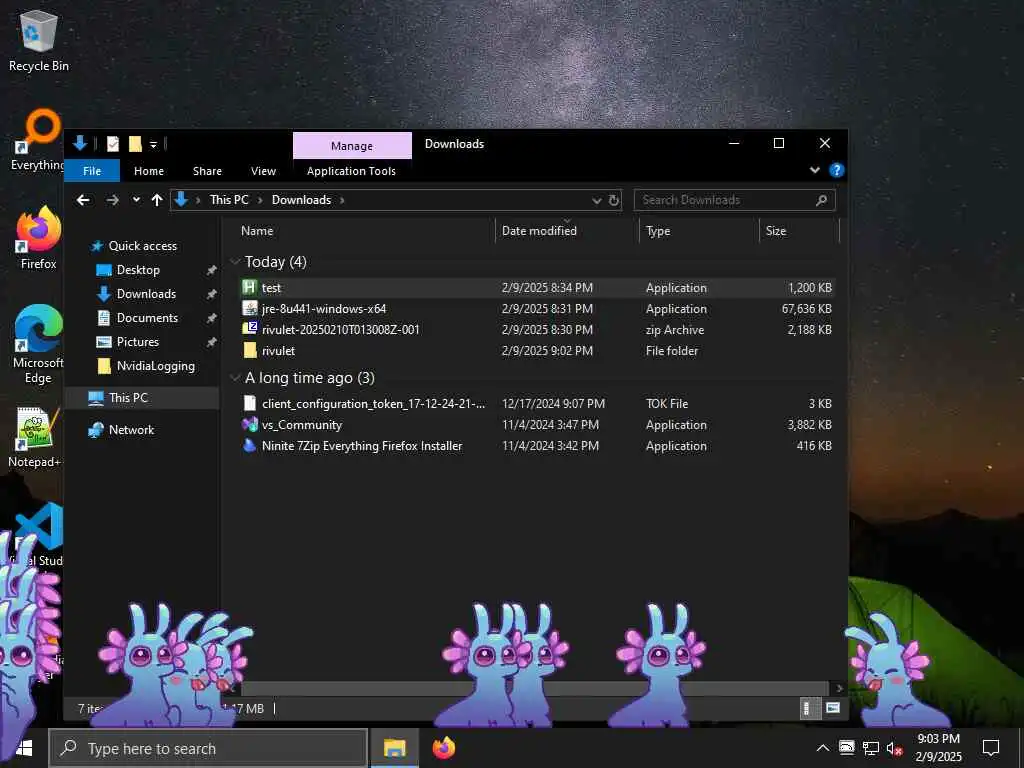Open NvidiaLogging folder in navigation pane
1024x768 pixels.
click(155, 366)
